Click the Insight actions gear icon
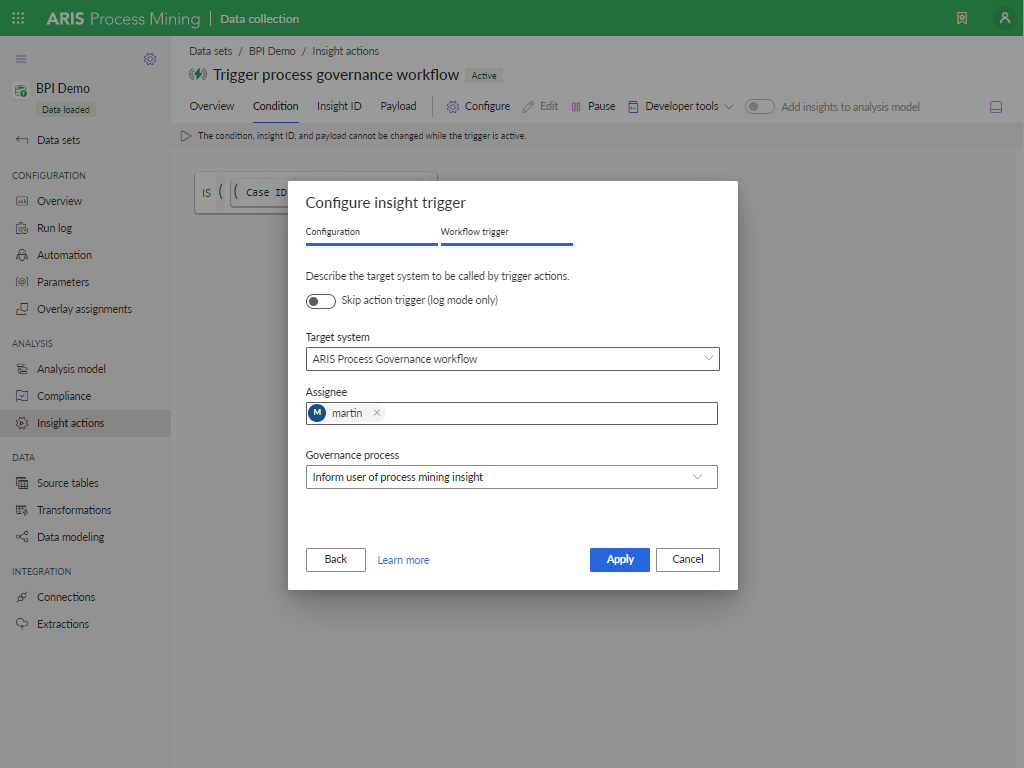This screenshot has height=768, width=1024. point(22,423)
